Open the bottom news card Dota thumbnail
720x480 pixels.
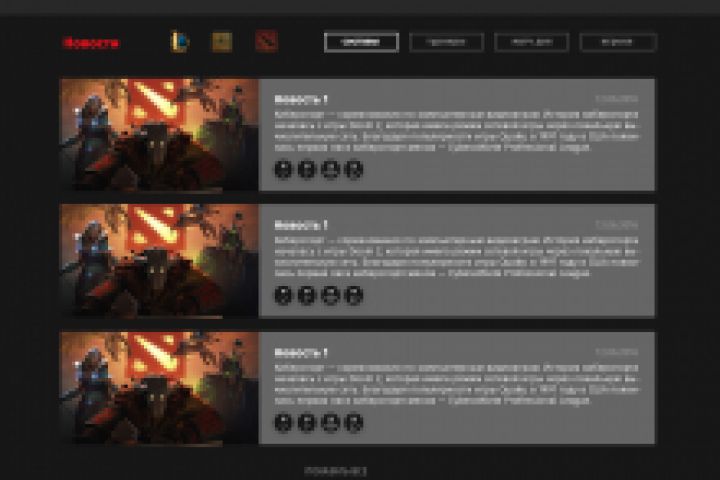pyautogui.click(x=159, y=388)
